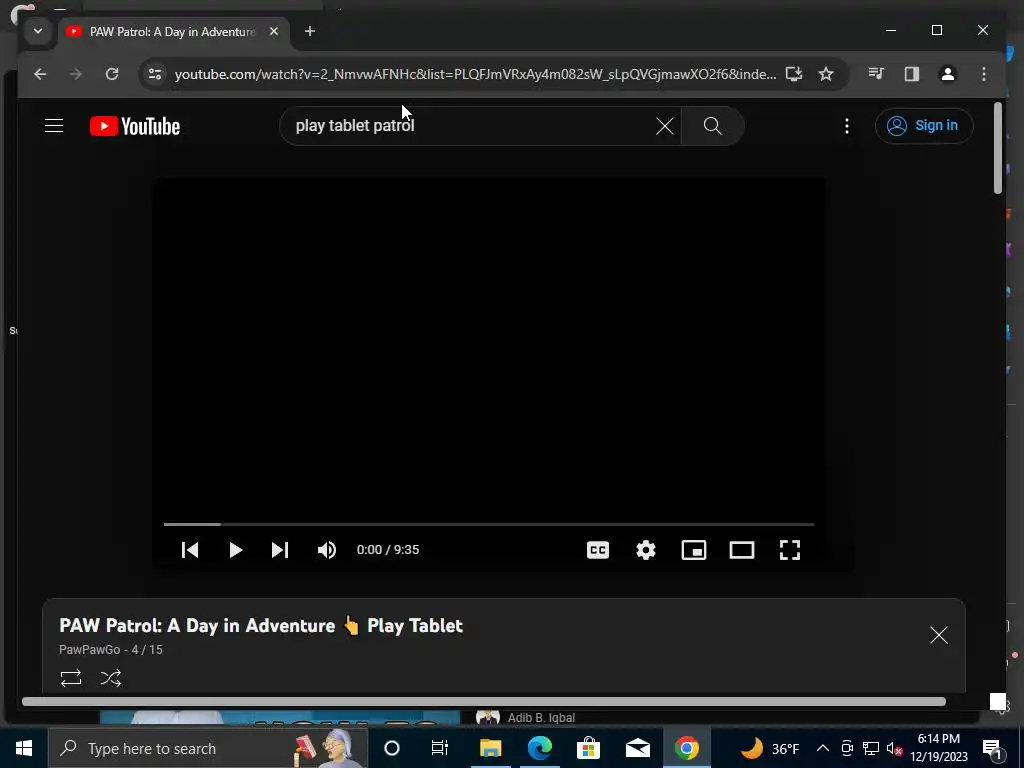Viewport: 1024px width, 768px height.
Task: Click Adib B. Iqbal channel name
Action: tap(541, 718)
